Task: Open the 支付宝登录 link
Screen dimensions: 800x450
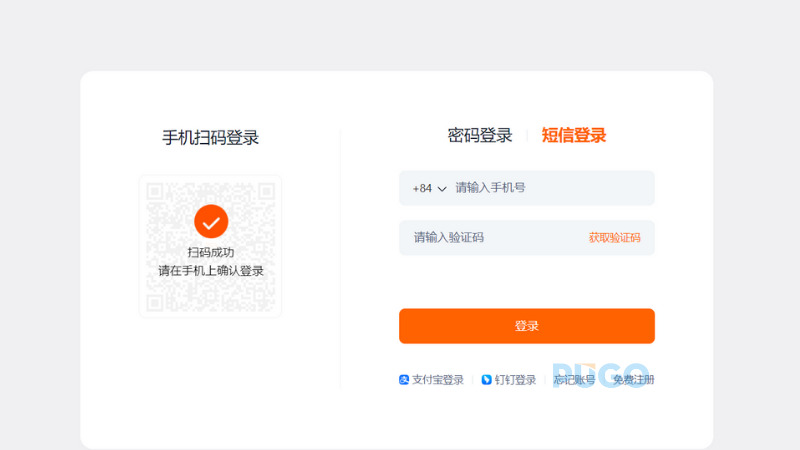Action: 438,380
